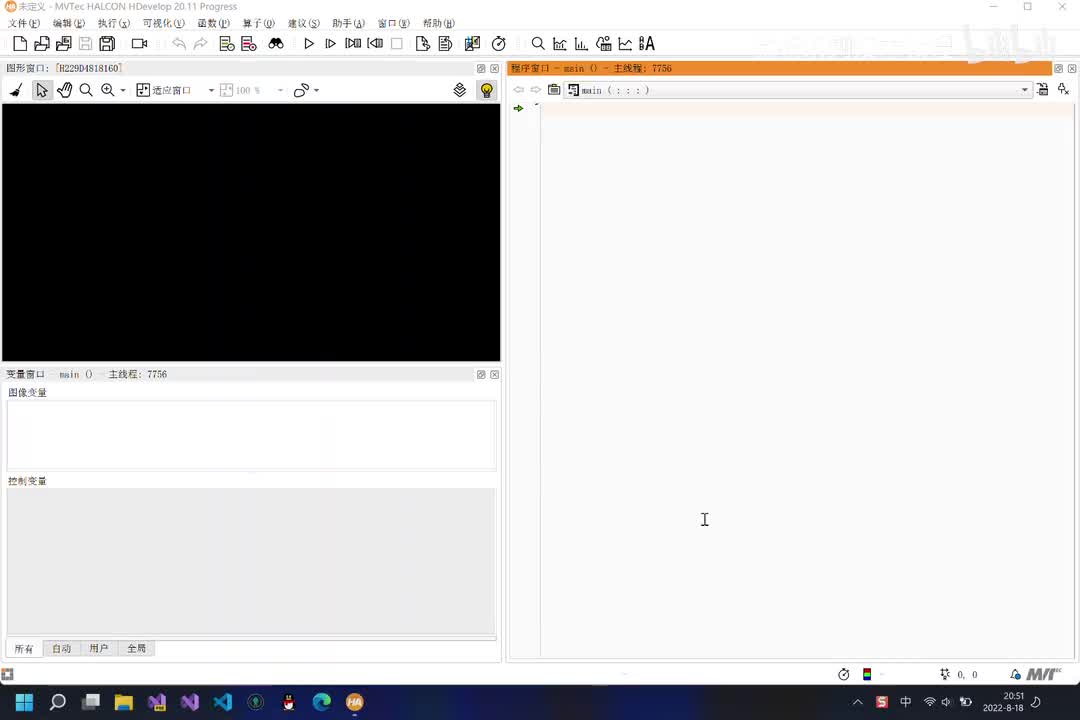Select the arrow pointer tool in graphics window

click(x=42, y=90)
